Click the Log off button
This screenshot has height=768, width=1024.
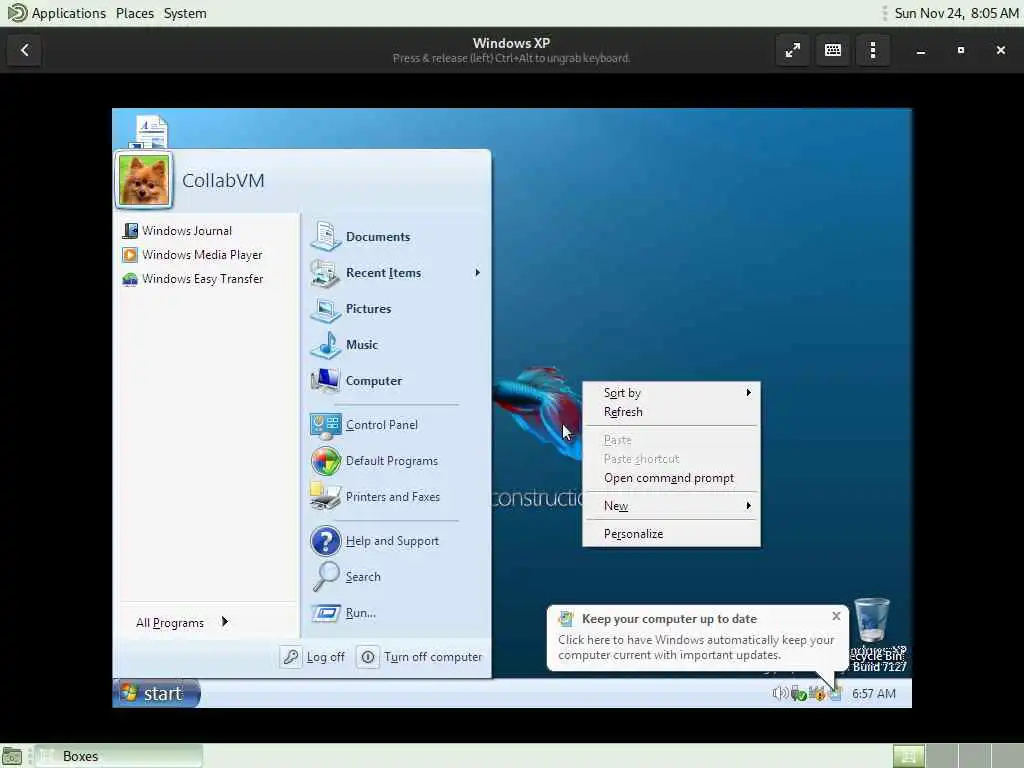point(313,657)
